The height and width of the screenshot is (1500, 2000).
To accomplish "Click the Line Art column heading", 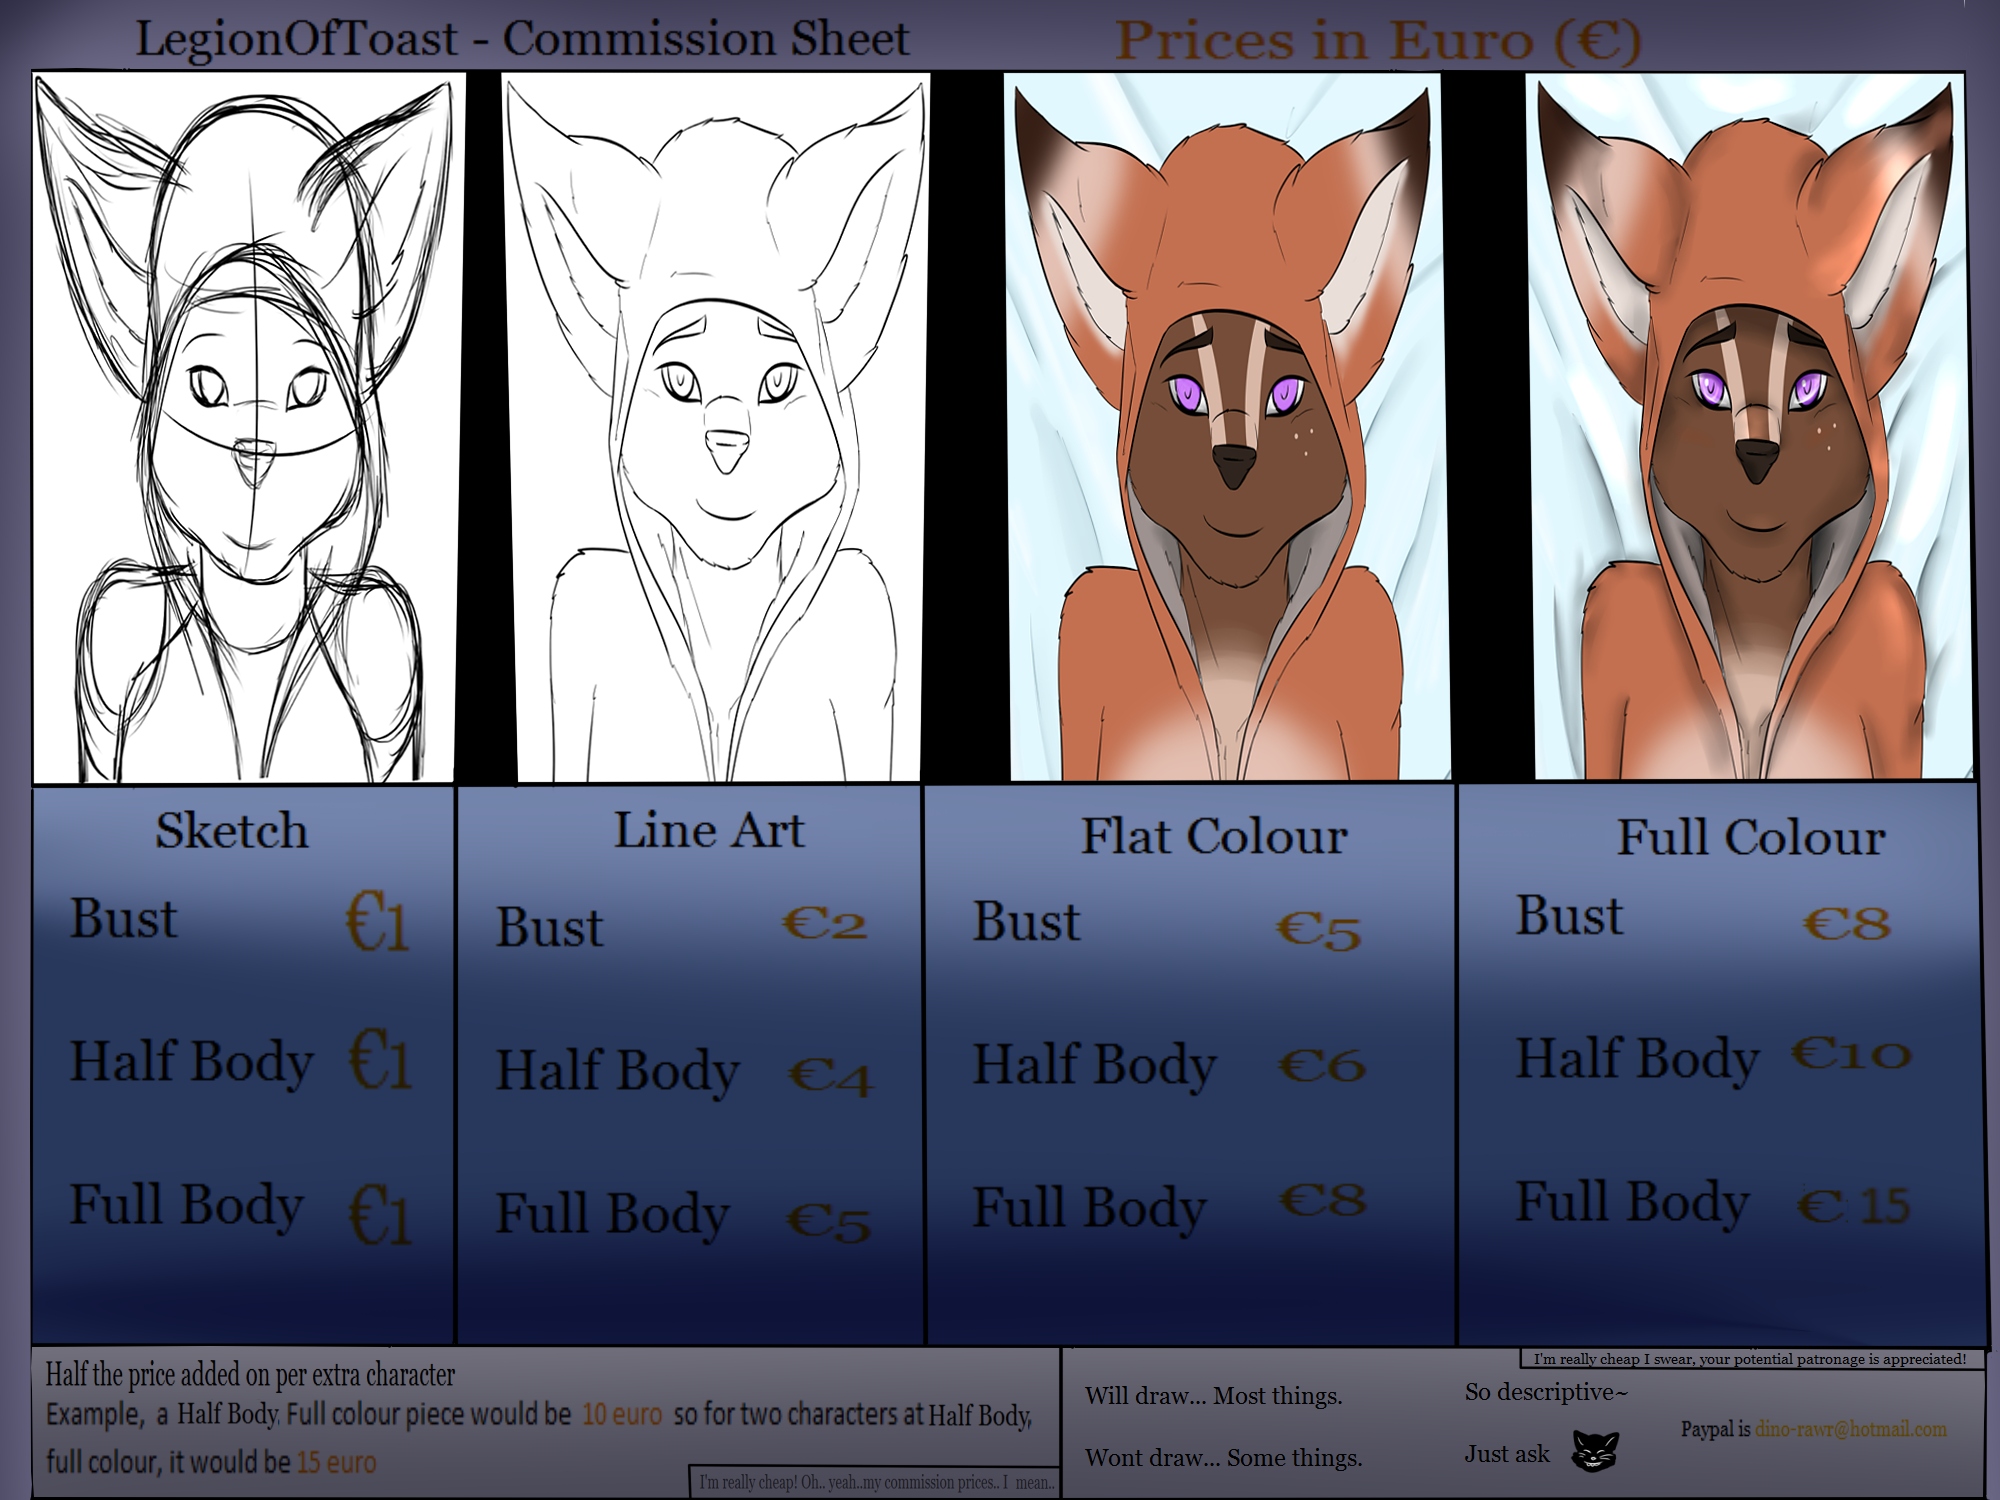I will tap(708, 830).
